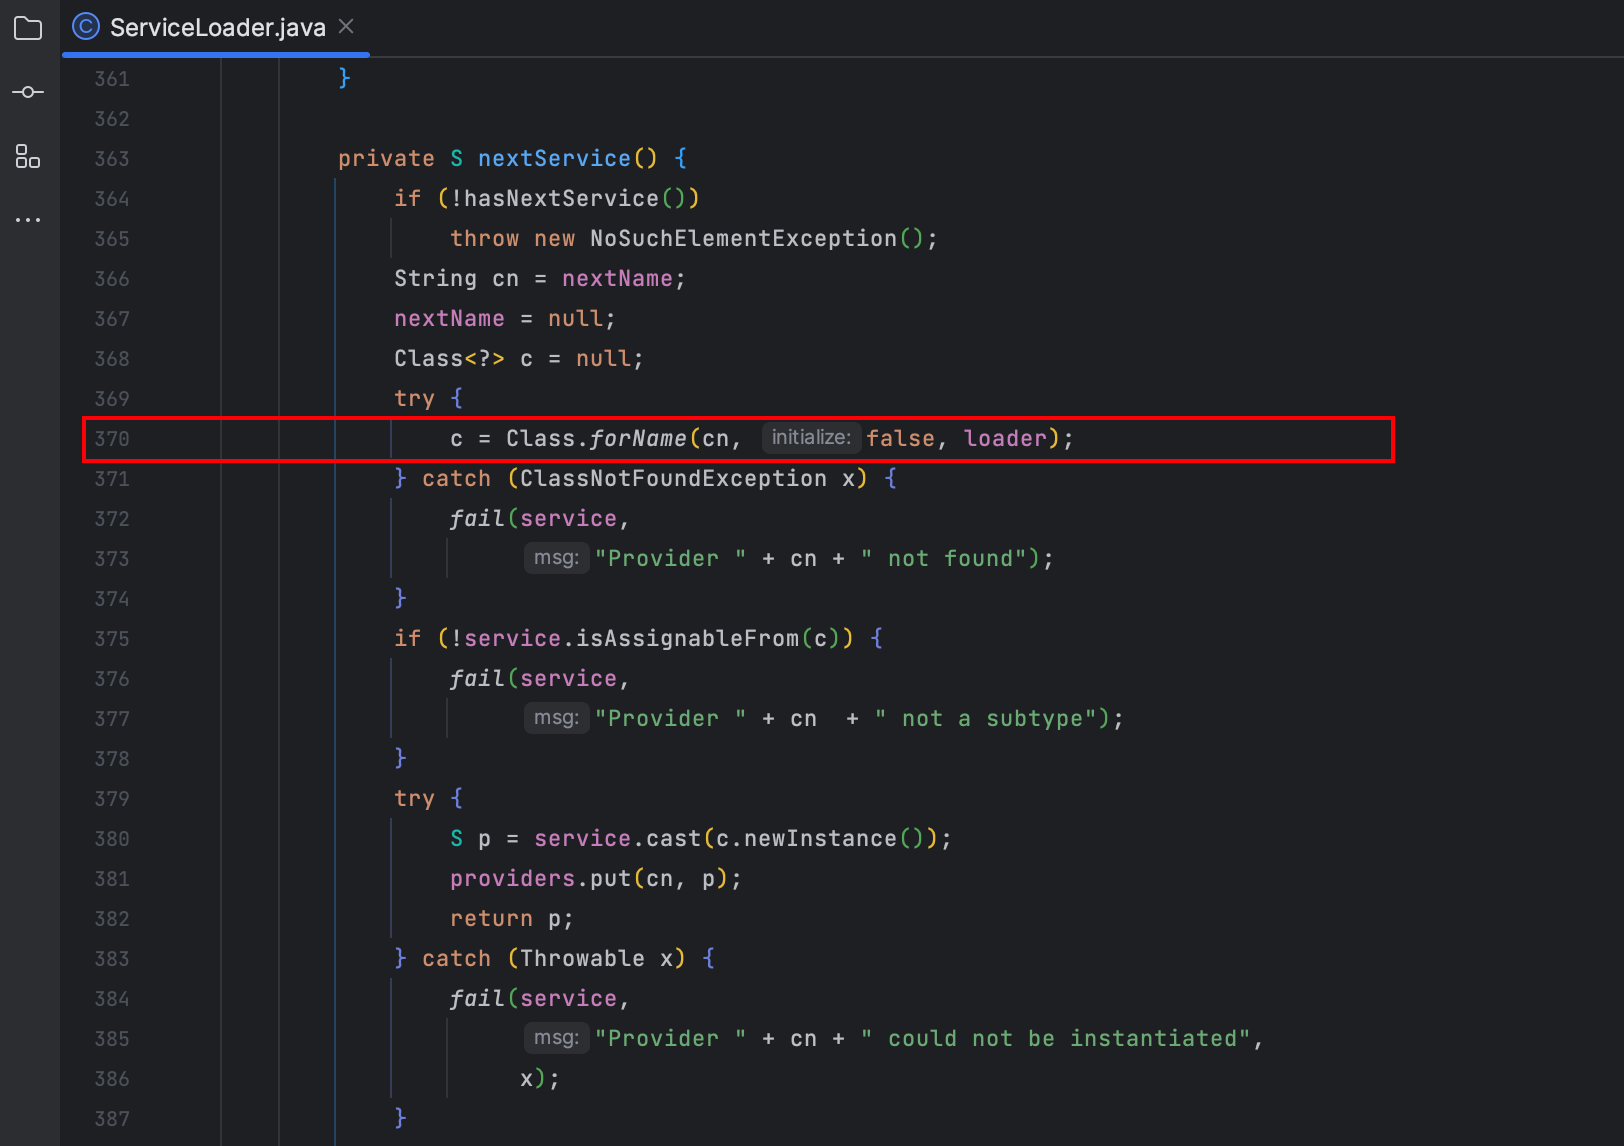Click the loader argument on line 370

tap(1005, 437)
